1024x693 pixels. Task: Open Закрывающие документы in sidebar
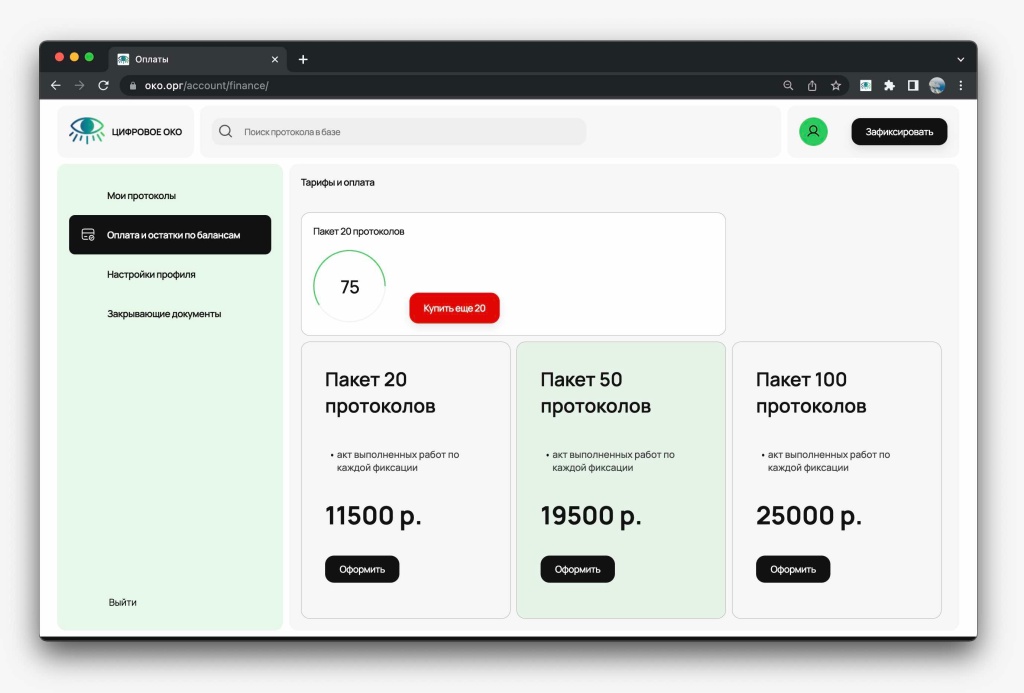coord(164,314)
